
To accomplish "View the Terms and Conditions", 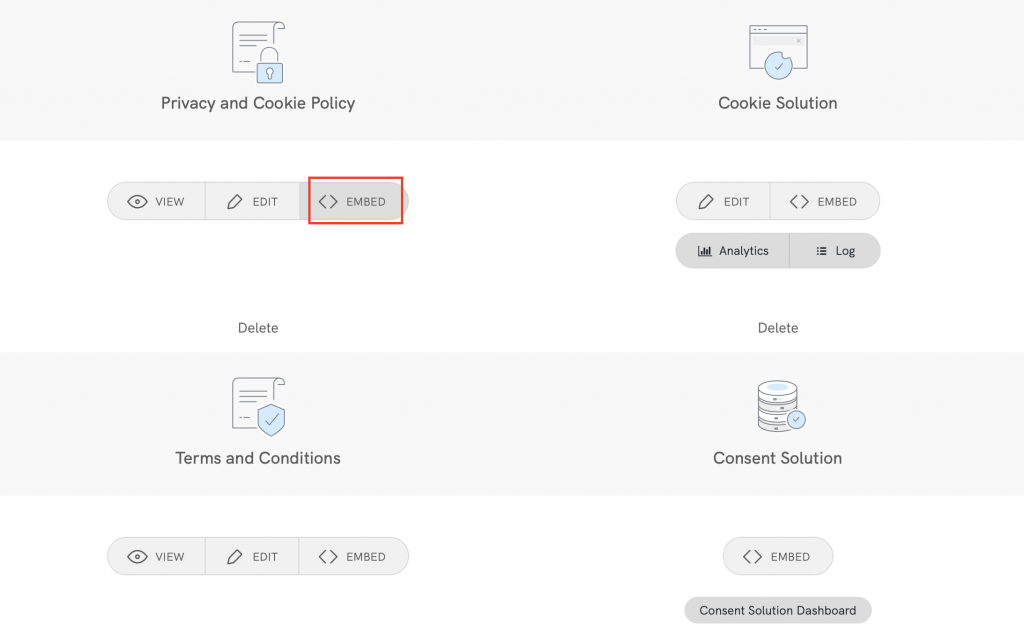I will coord(156,556).
